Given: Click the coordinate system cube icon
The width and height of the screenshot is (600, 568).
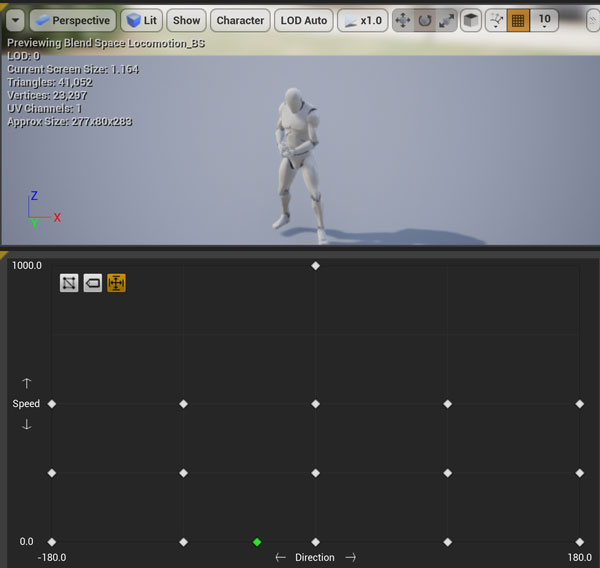Looking at the screenshot, I should coord(471,20).
